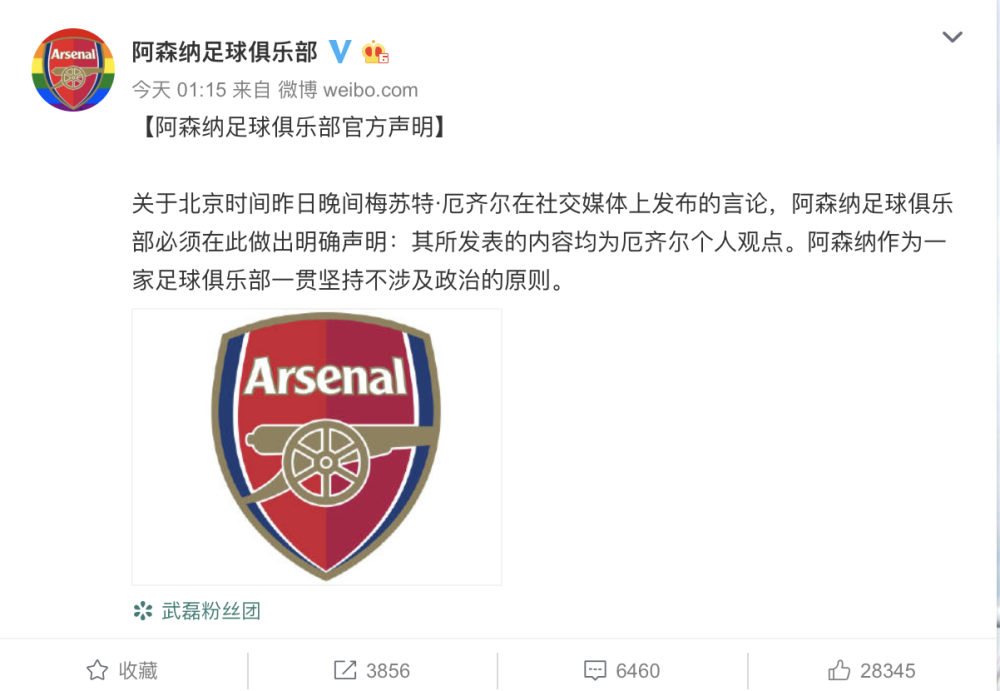The image size is (1000, 691).
Task: Open account name 阿森纳足球俱乐部 profile
Action: coord(224,52)
